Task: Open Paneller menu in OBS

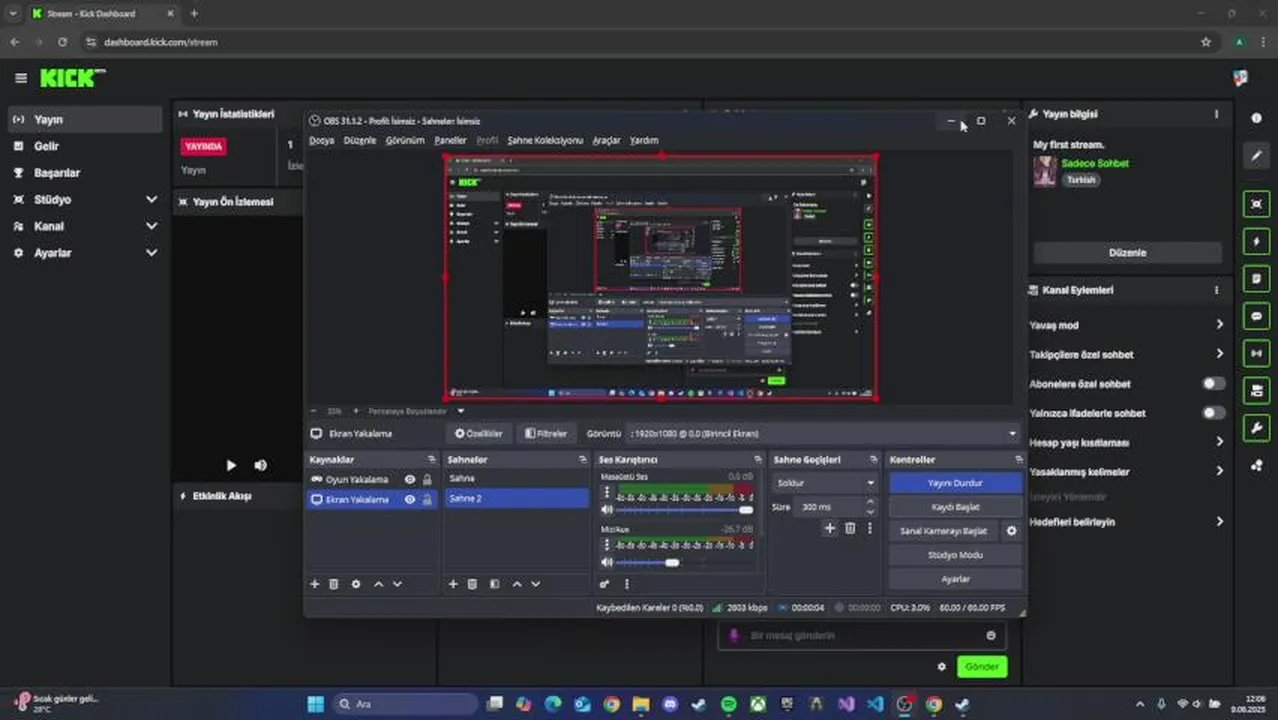Action: (450, 141)
